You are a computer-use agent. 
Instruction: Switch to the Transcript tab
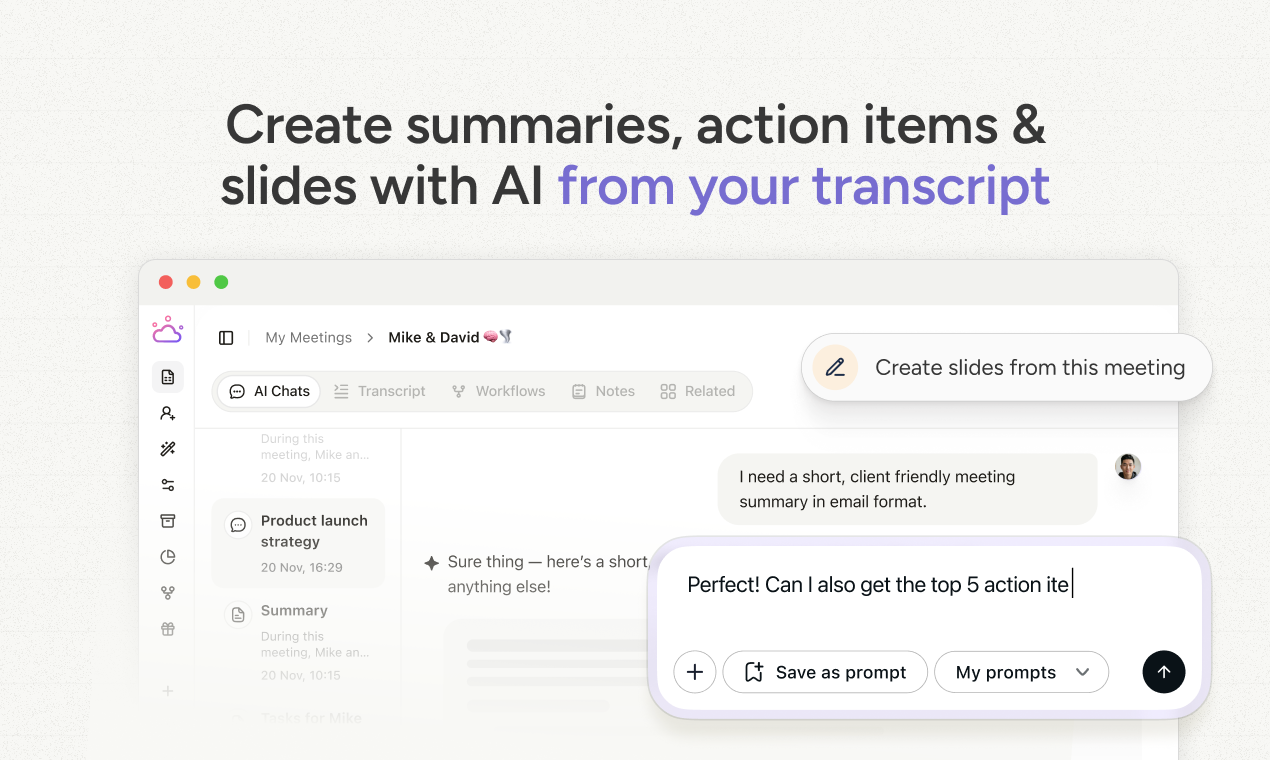click(x=380, y=391)
